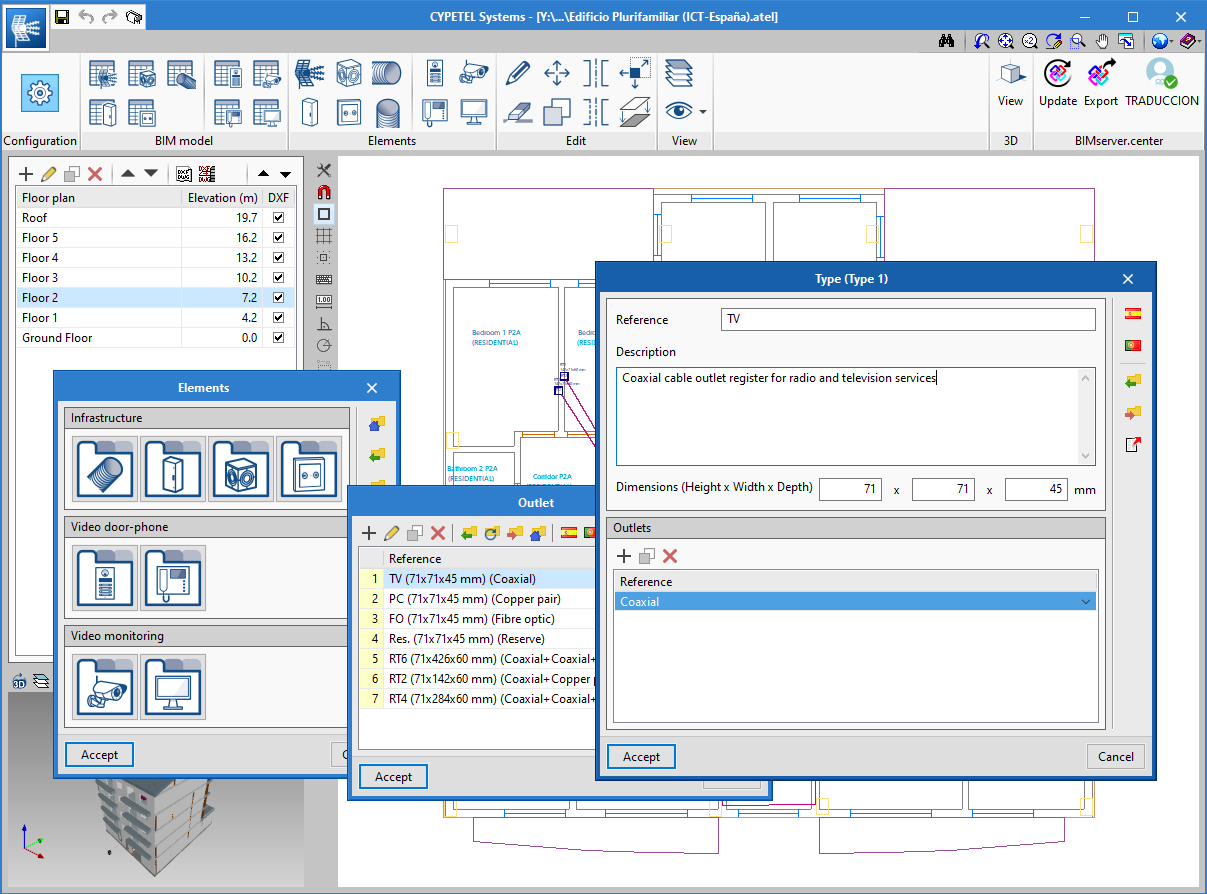This screenshot has width=1207, height=894.
Task: Toggle DXF checkbox for Floor 3
Action: (278, 278)
